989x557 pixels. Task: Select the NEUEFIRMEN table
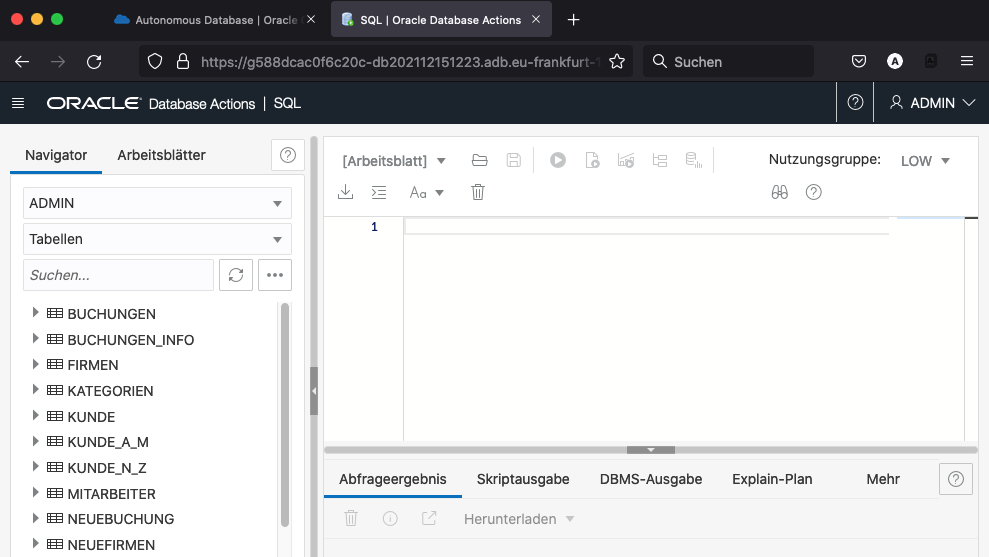click(x=111, y=544)
